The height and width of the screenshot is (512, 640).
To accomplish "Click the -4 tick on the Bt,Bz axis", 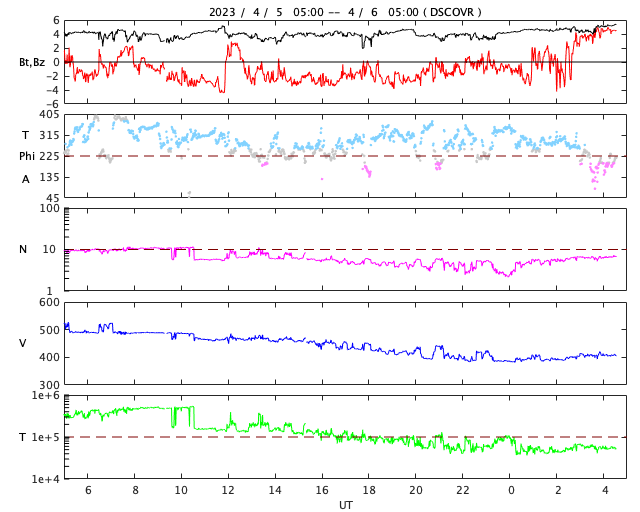I will (x=52, y=90).
